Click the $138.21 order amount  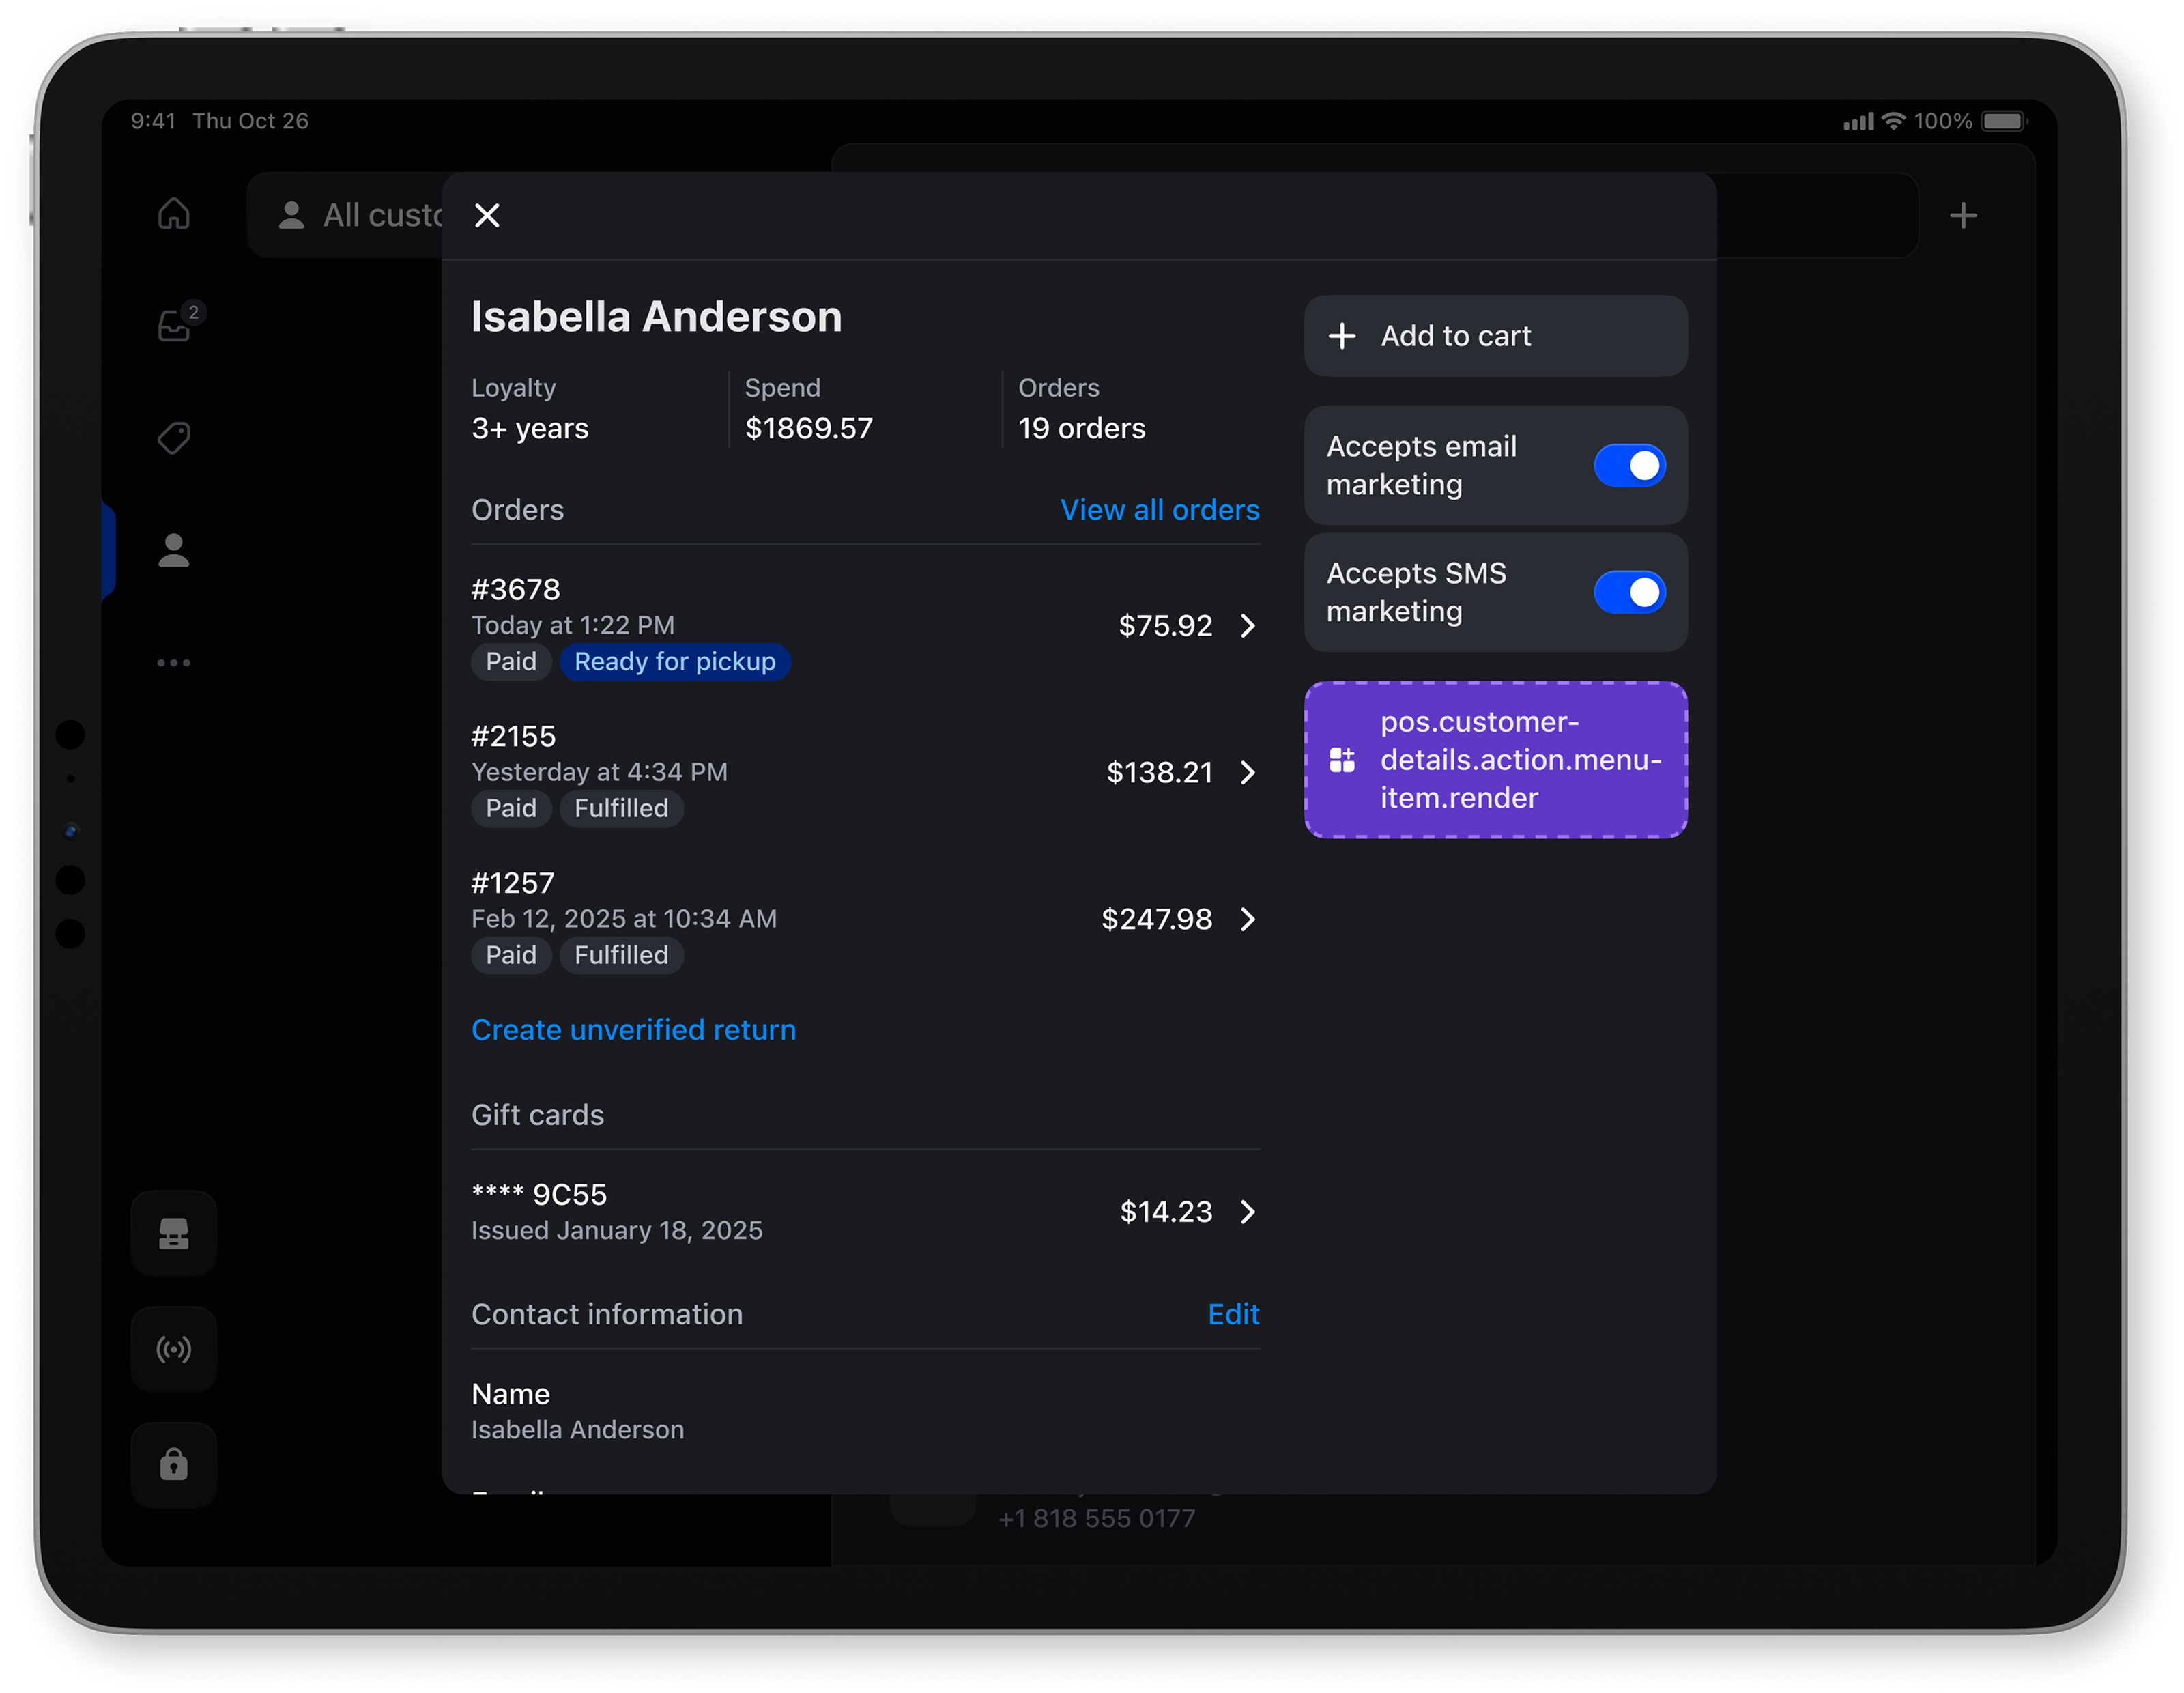pyautogui.click(x=1159, y=772)
